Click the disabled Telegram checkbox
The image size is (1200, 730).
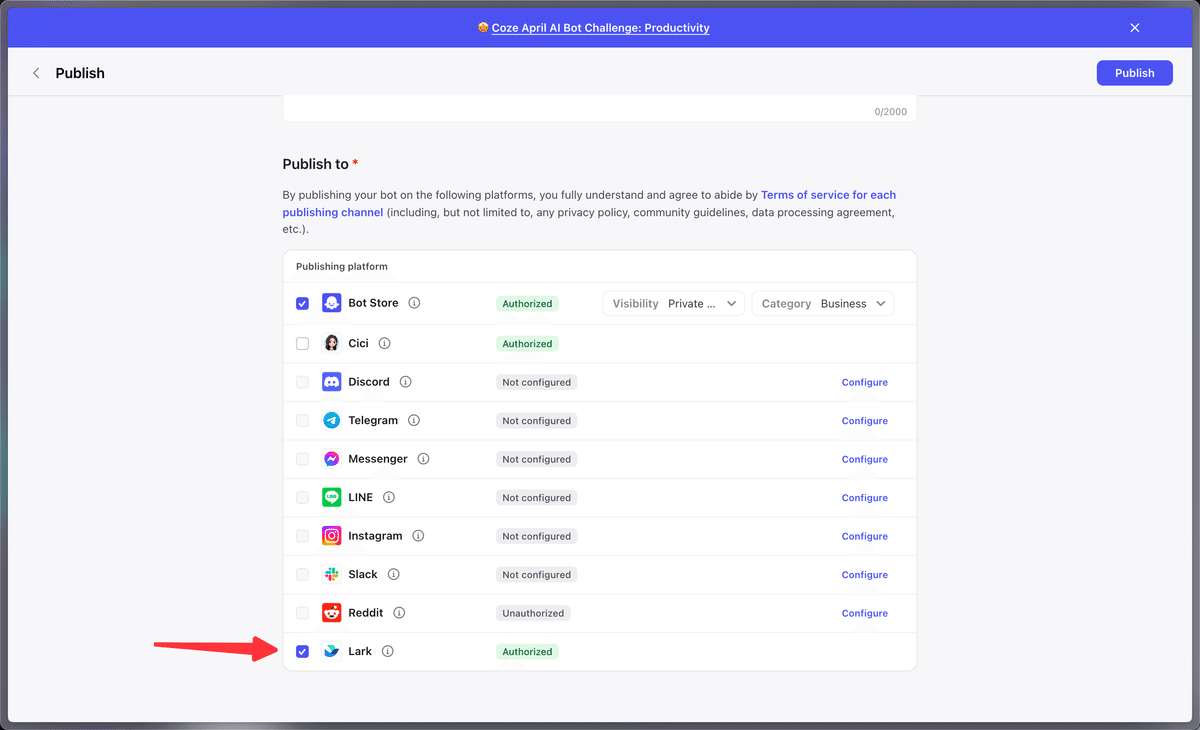pyautogui.click(x=302, y=421)
